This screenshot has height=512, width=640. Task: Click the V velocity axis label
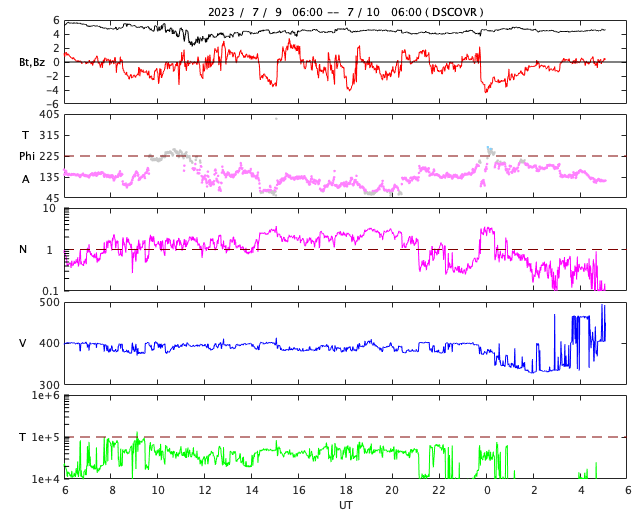pos(23,343)
